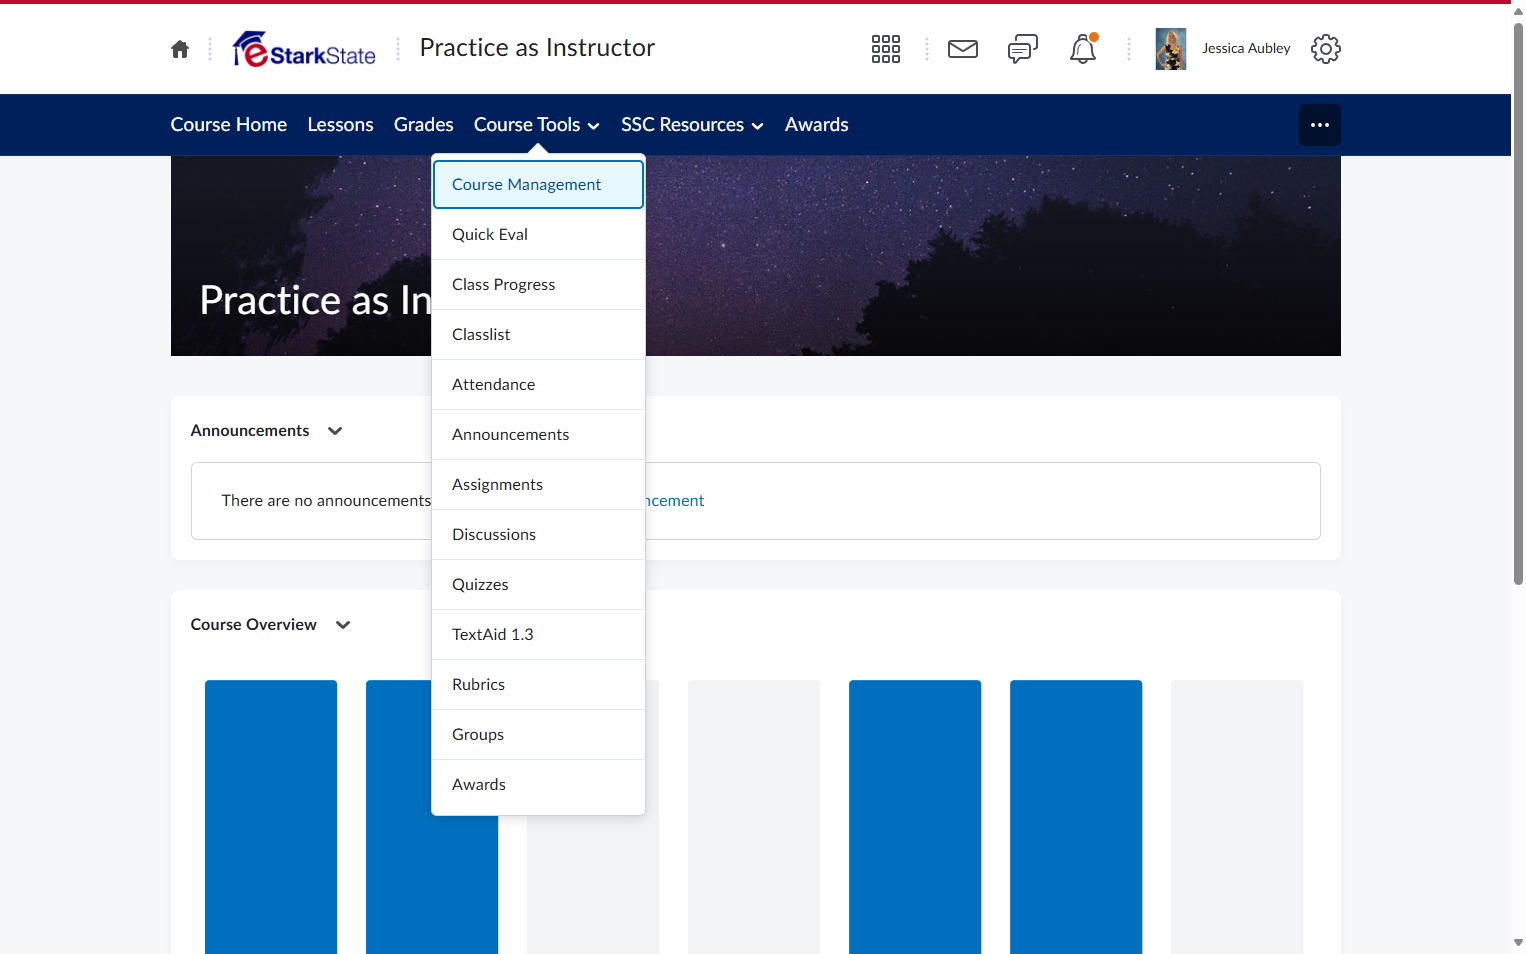This screenshot has width=1526, height=954.
Task: Choose Announcements in the Course Tools menu
Action: click(x=538, y=435)
